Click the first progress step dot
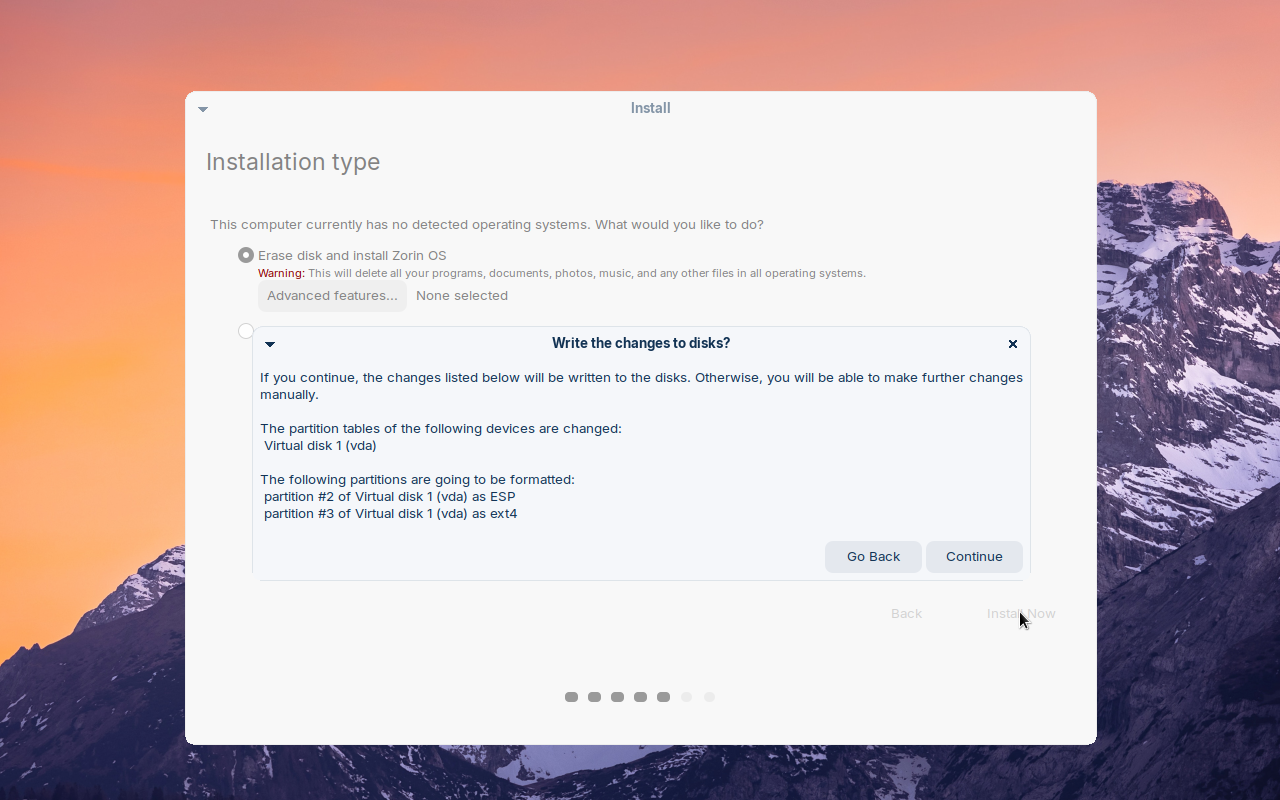The height and width of the screenshot is (800, 1280). click(571, 697)
